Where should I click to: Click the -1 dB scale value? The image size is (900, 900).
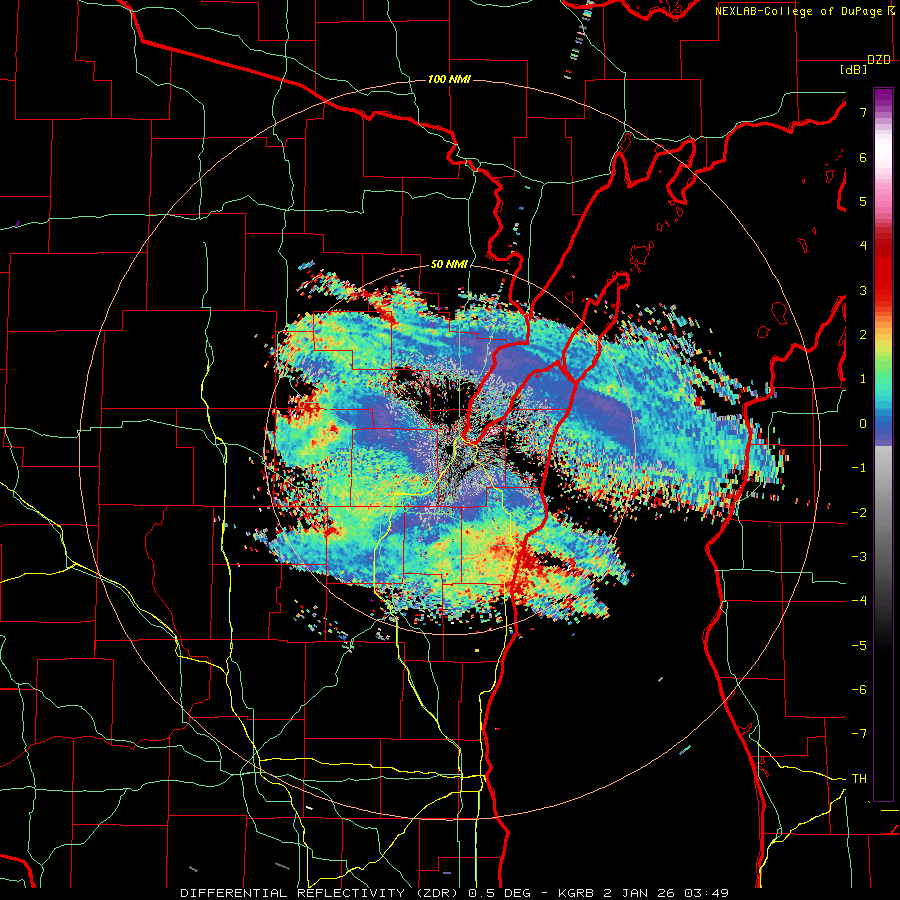pyautogui.click(x=859, y=468)
